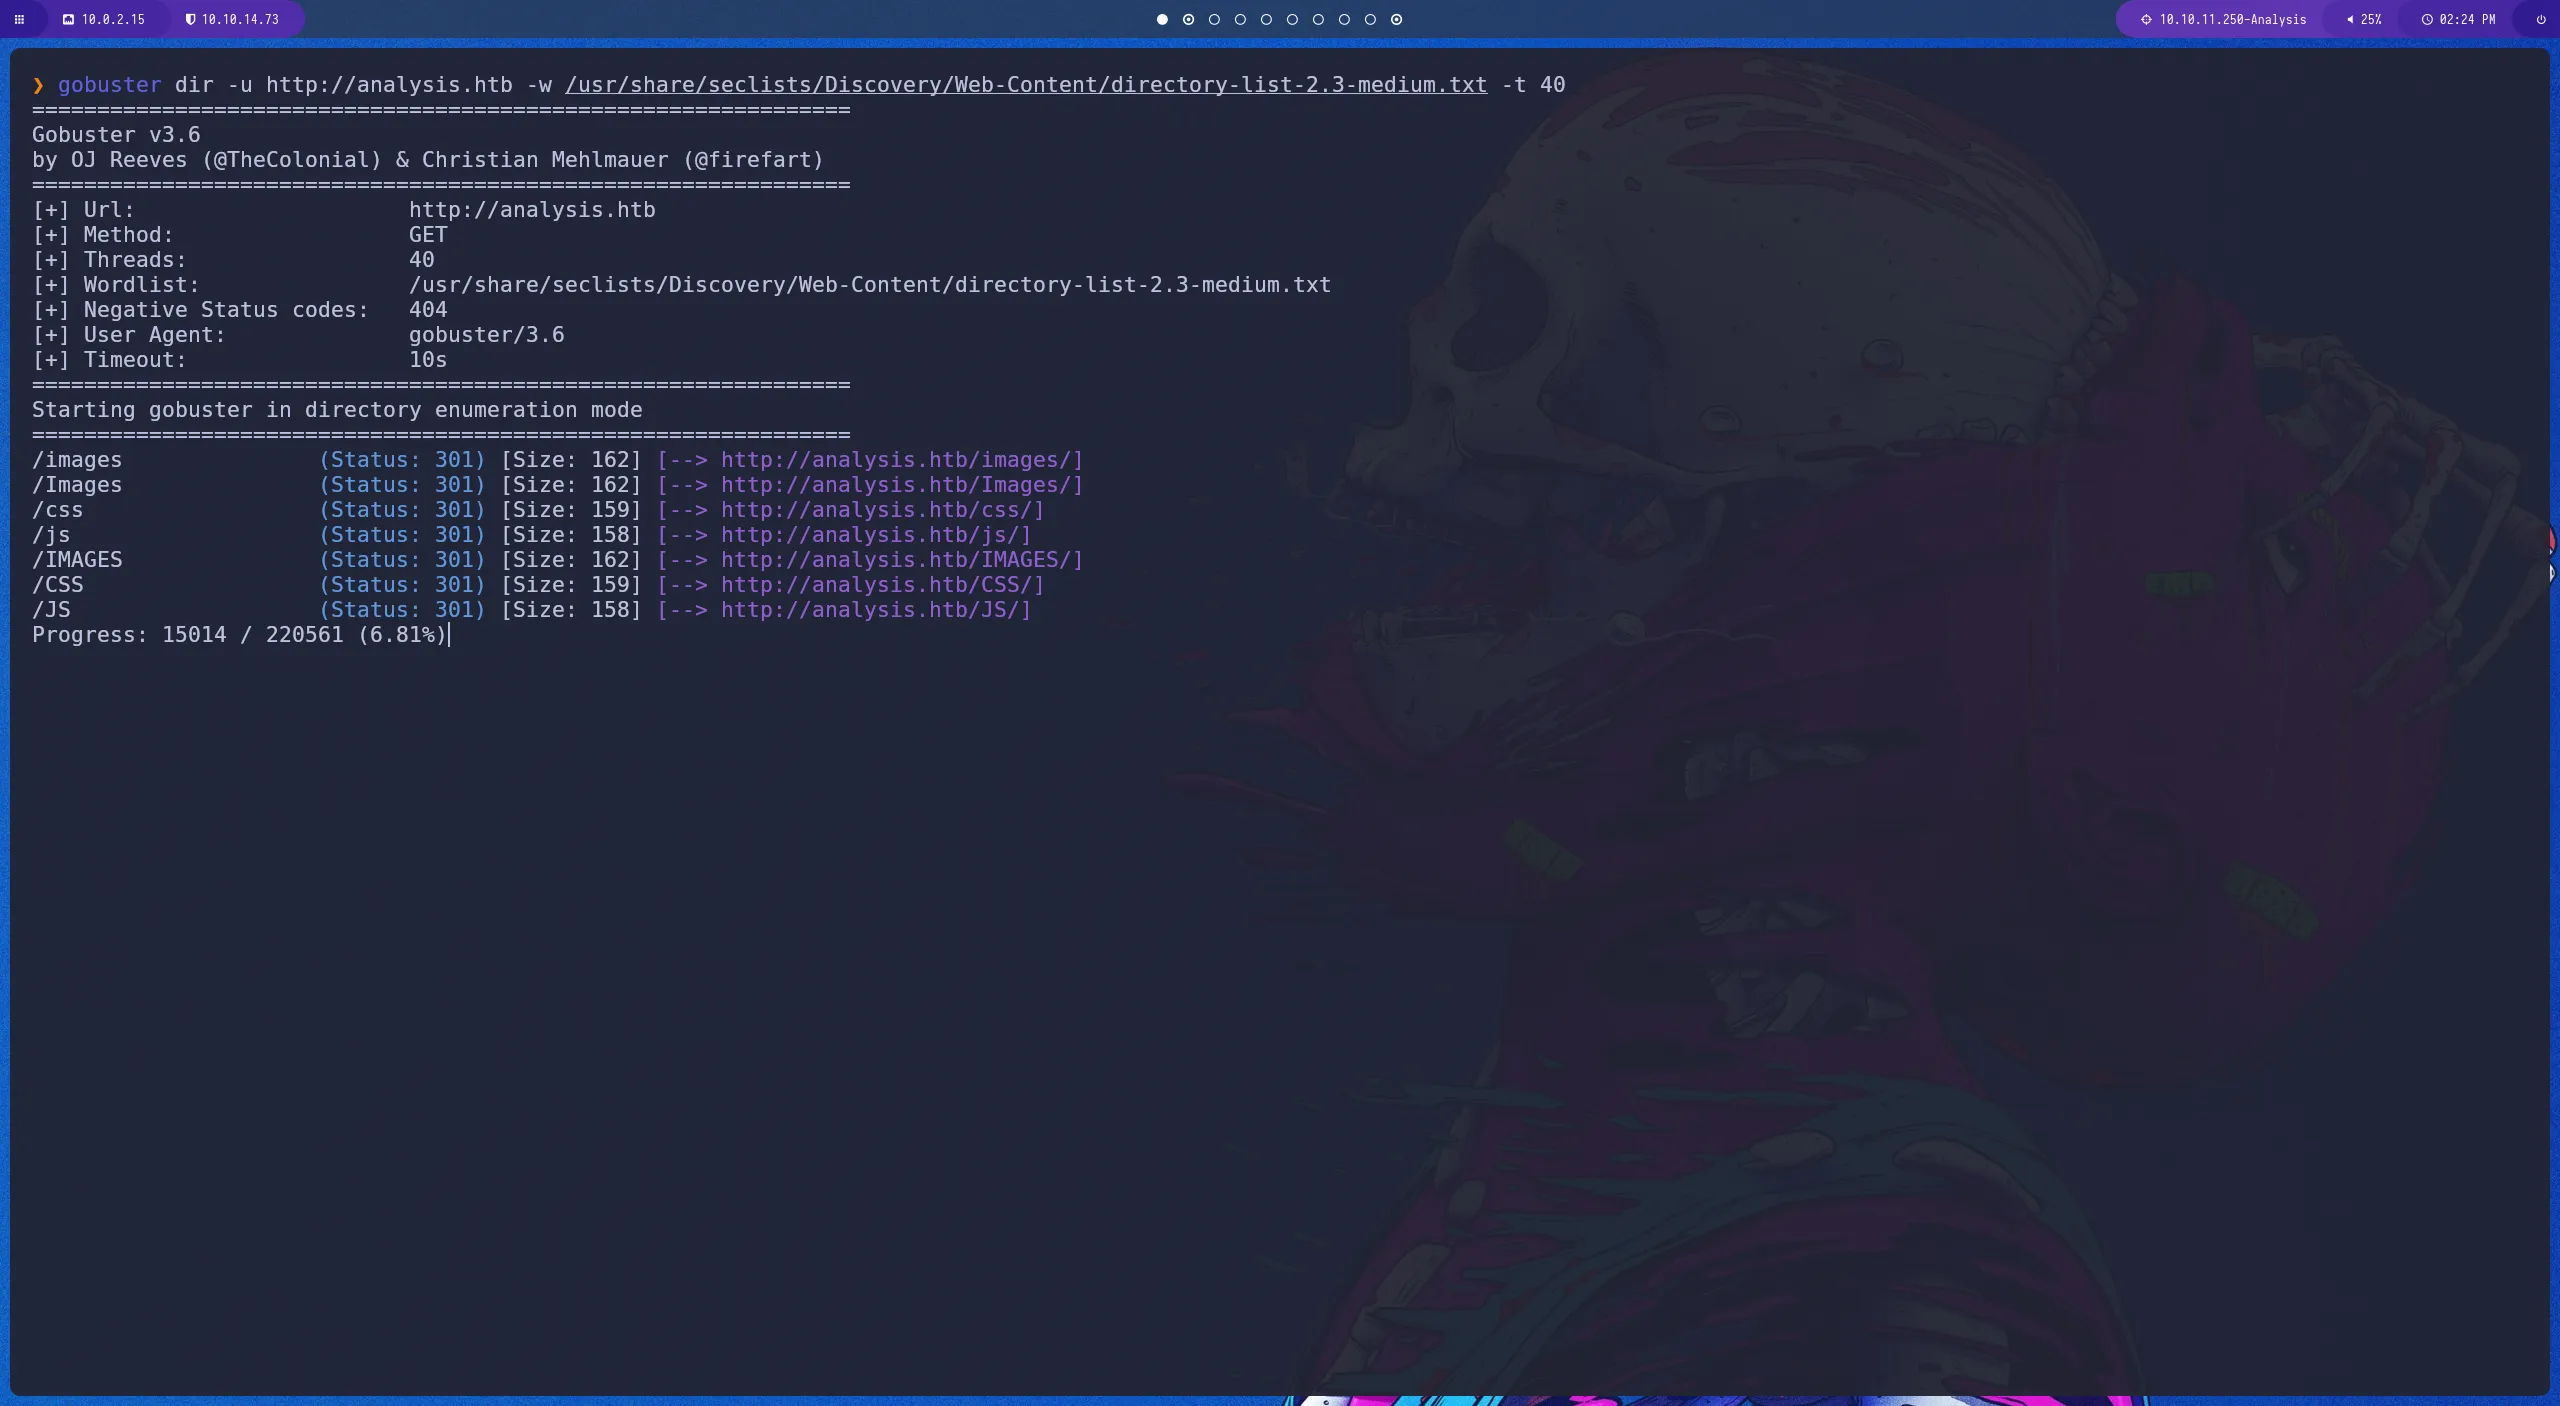
Task: Click the ethernet icon beside 10.0.2.15
Action: coord(68,19)
